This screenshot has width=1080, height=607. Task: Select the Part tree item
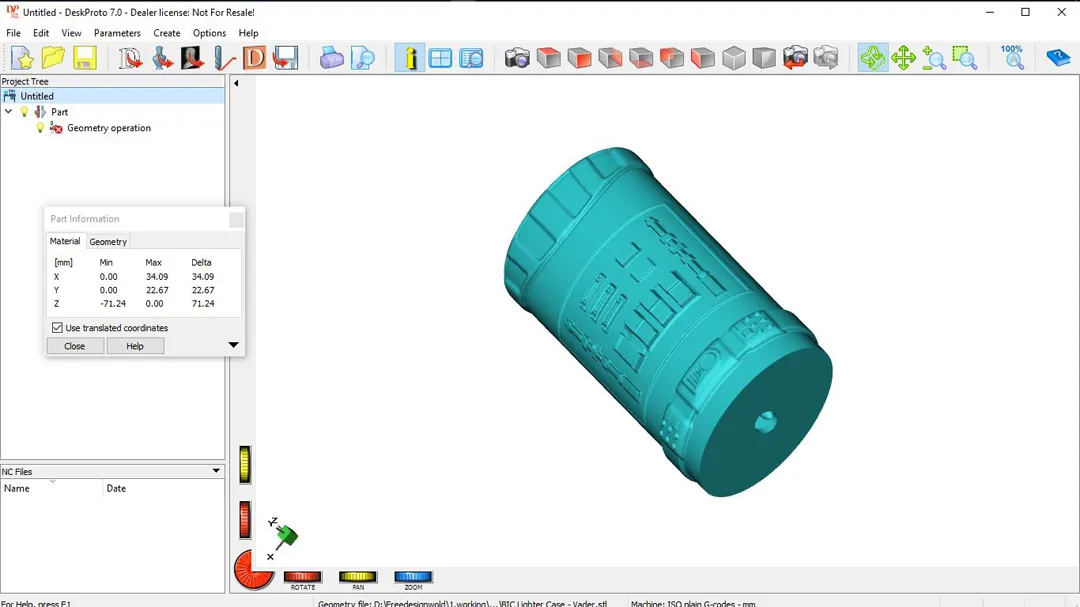coord(59,112)
